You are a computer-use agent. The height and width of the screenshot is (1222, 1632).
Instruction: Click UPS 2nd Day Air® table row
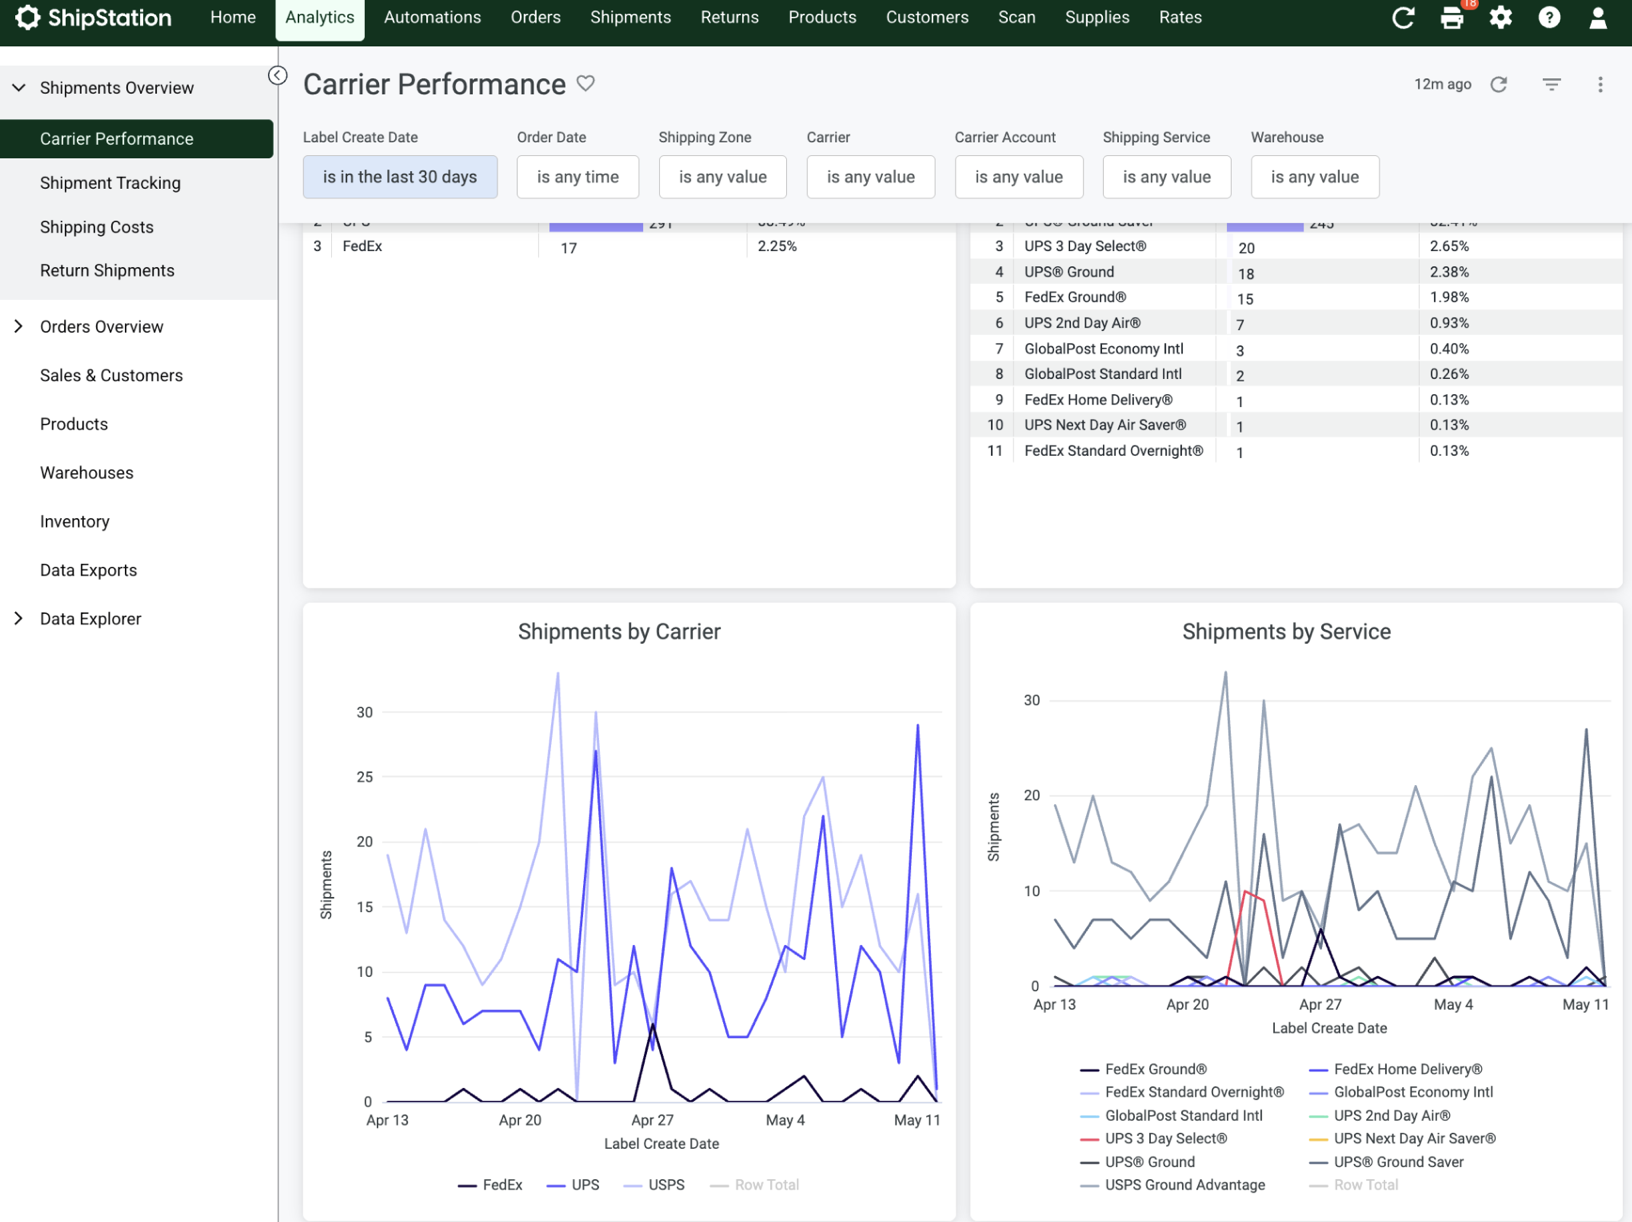1296,323
